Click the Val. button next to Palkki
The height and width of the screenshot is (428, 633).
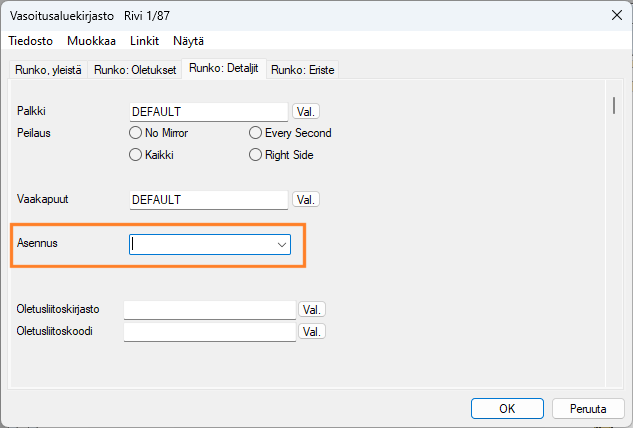coord(306,112)
